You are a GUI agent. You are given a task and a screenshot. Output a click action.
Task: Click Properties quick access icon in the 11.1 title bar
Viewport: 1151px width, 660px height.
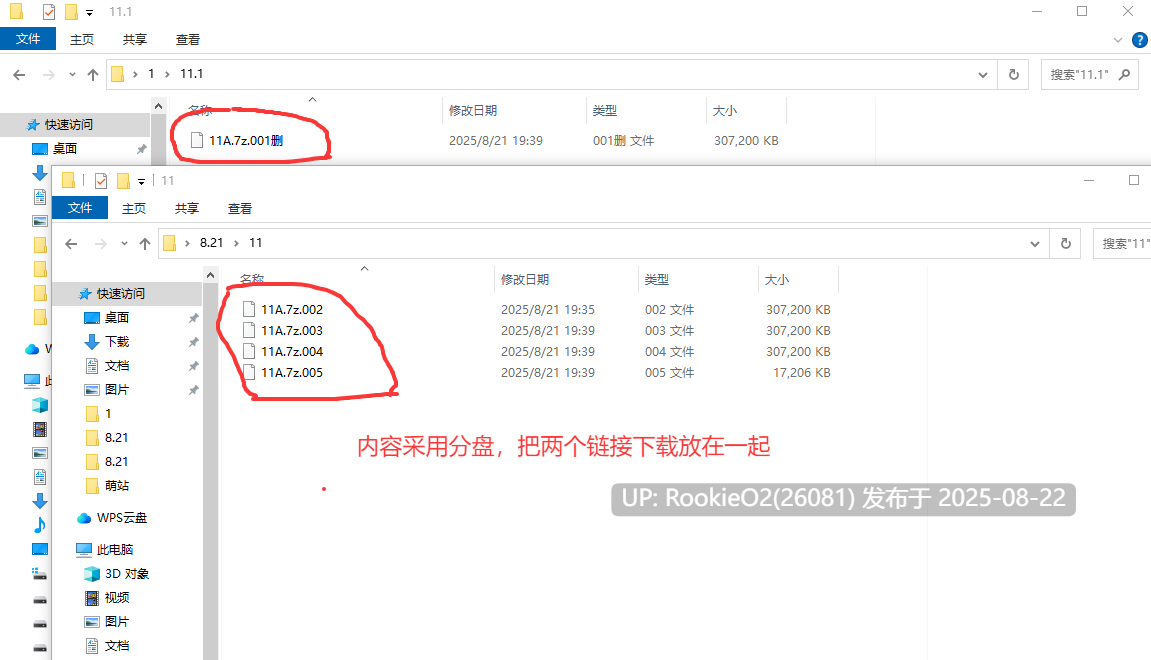coord(48,12)
